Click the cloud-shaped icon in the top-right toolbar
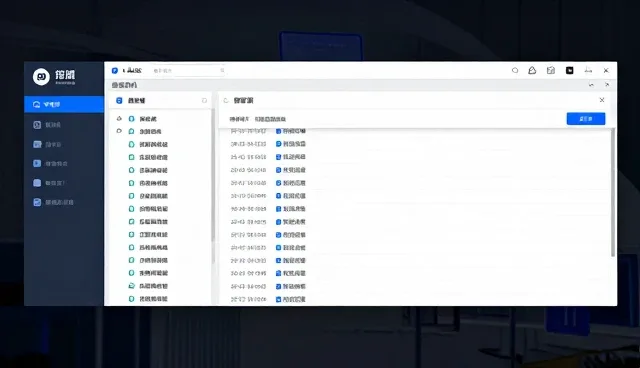The image size is (640, 368). 532,71
